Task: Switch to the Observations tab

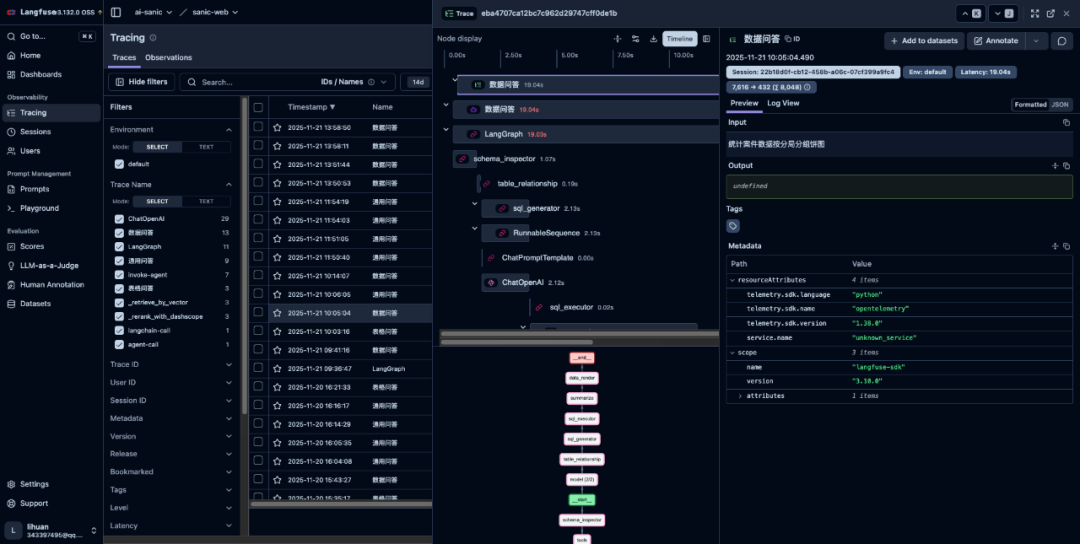Action: (x=168, y=58)
